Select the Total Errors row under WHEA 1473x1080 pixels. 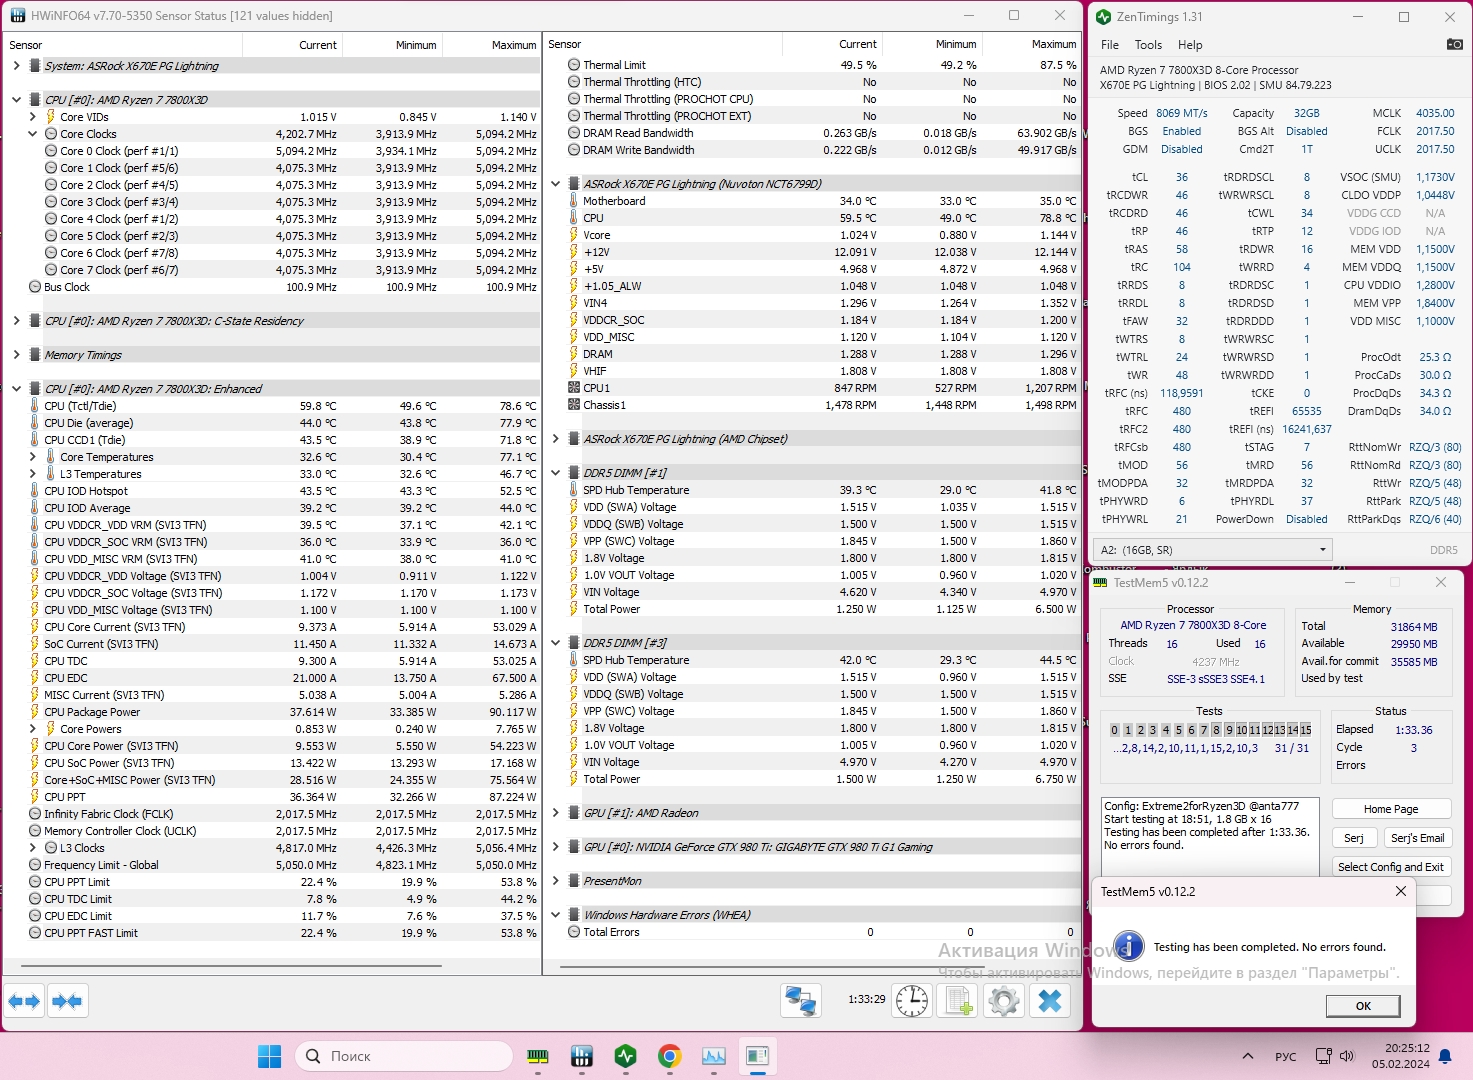(813, 932)
